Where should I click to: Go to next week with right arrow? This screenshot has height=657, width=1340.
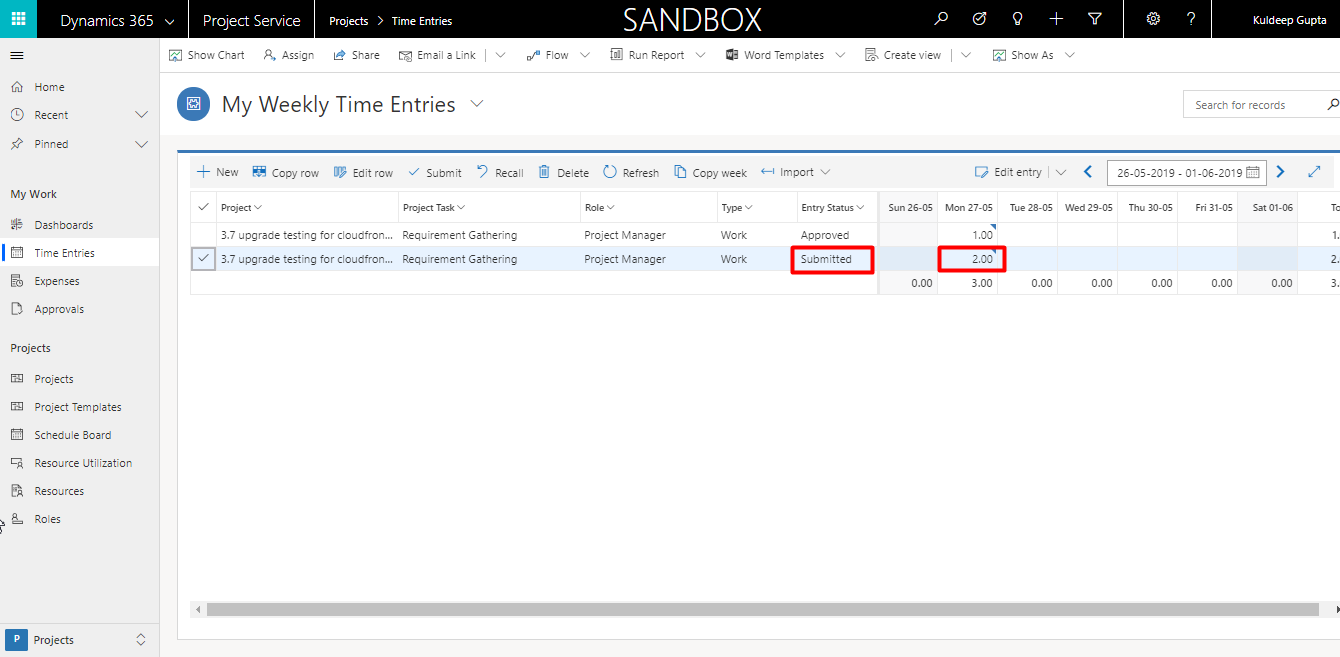(x=1281, y=172)
